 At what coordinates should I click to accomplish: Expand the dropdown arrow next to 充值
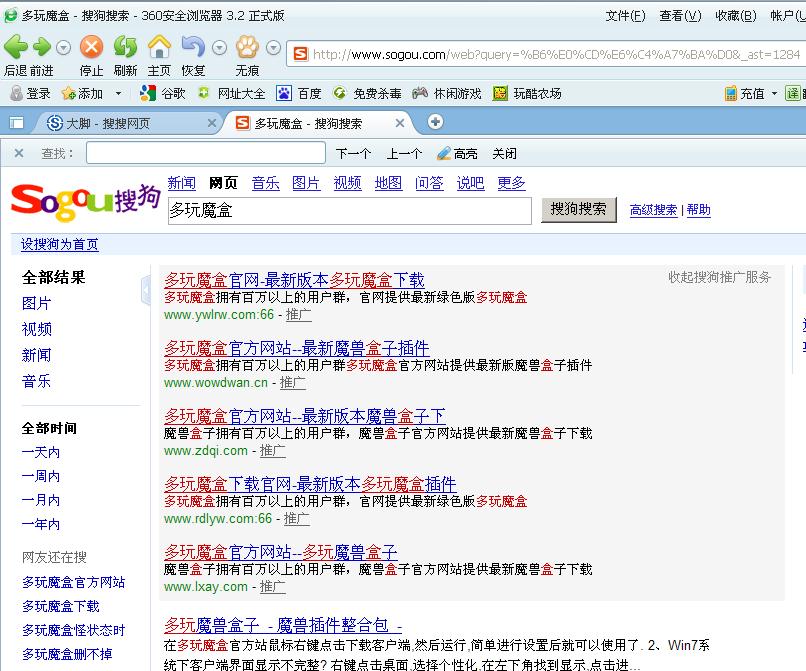click(x=774, y=94)
